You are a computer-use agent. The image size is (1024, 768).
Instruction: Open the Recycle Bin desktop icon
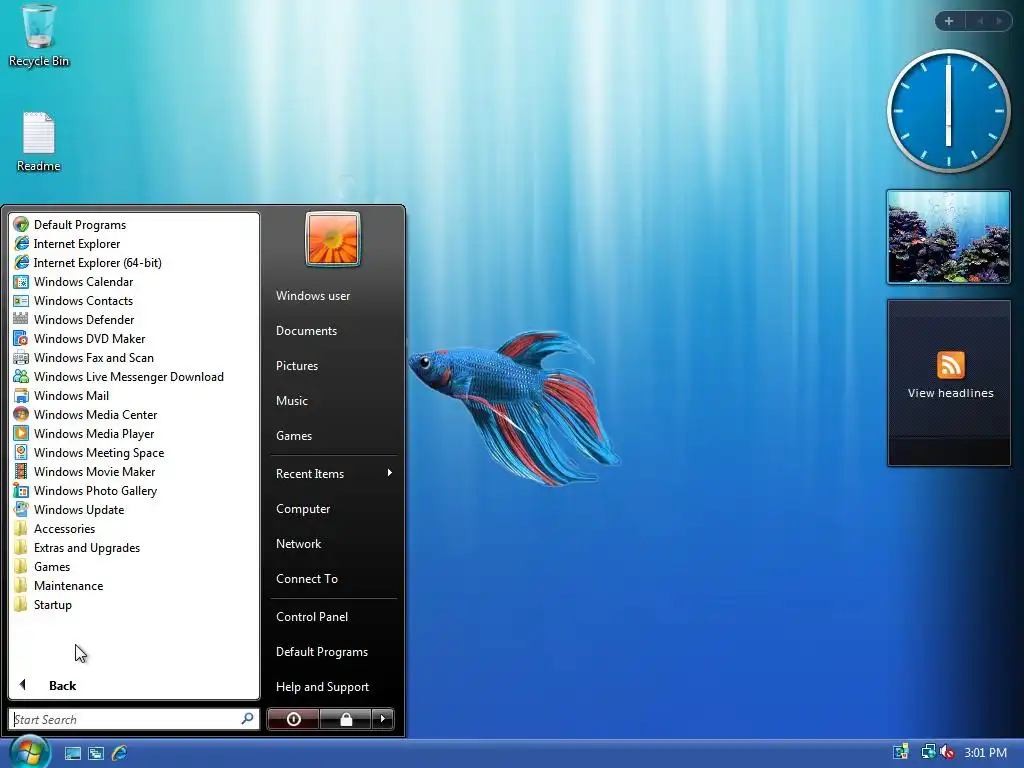(39, 36)
